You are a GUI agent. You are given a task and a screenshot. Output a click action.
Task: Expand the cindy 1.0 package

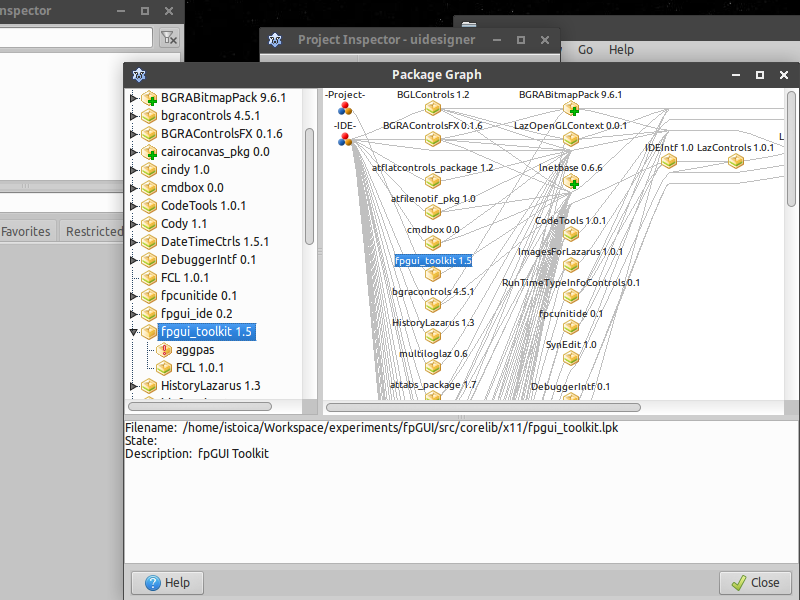click(x=133, y=169)
